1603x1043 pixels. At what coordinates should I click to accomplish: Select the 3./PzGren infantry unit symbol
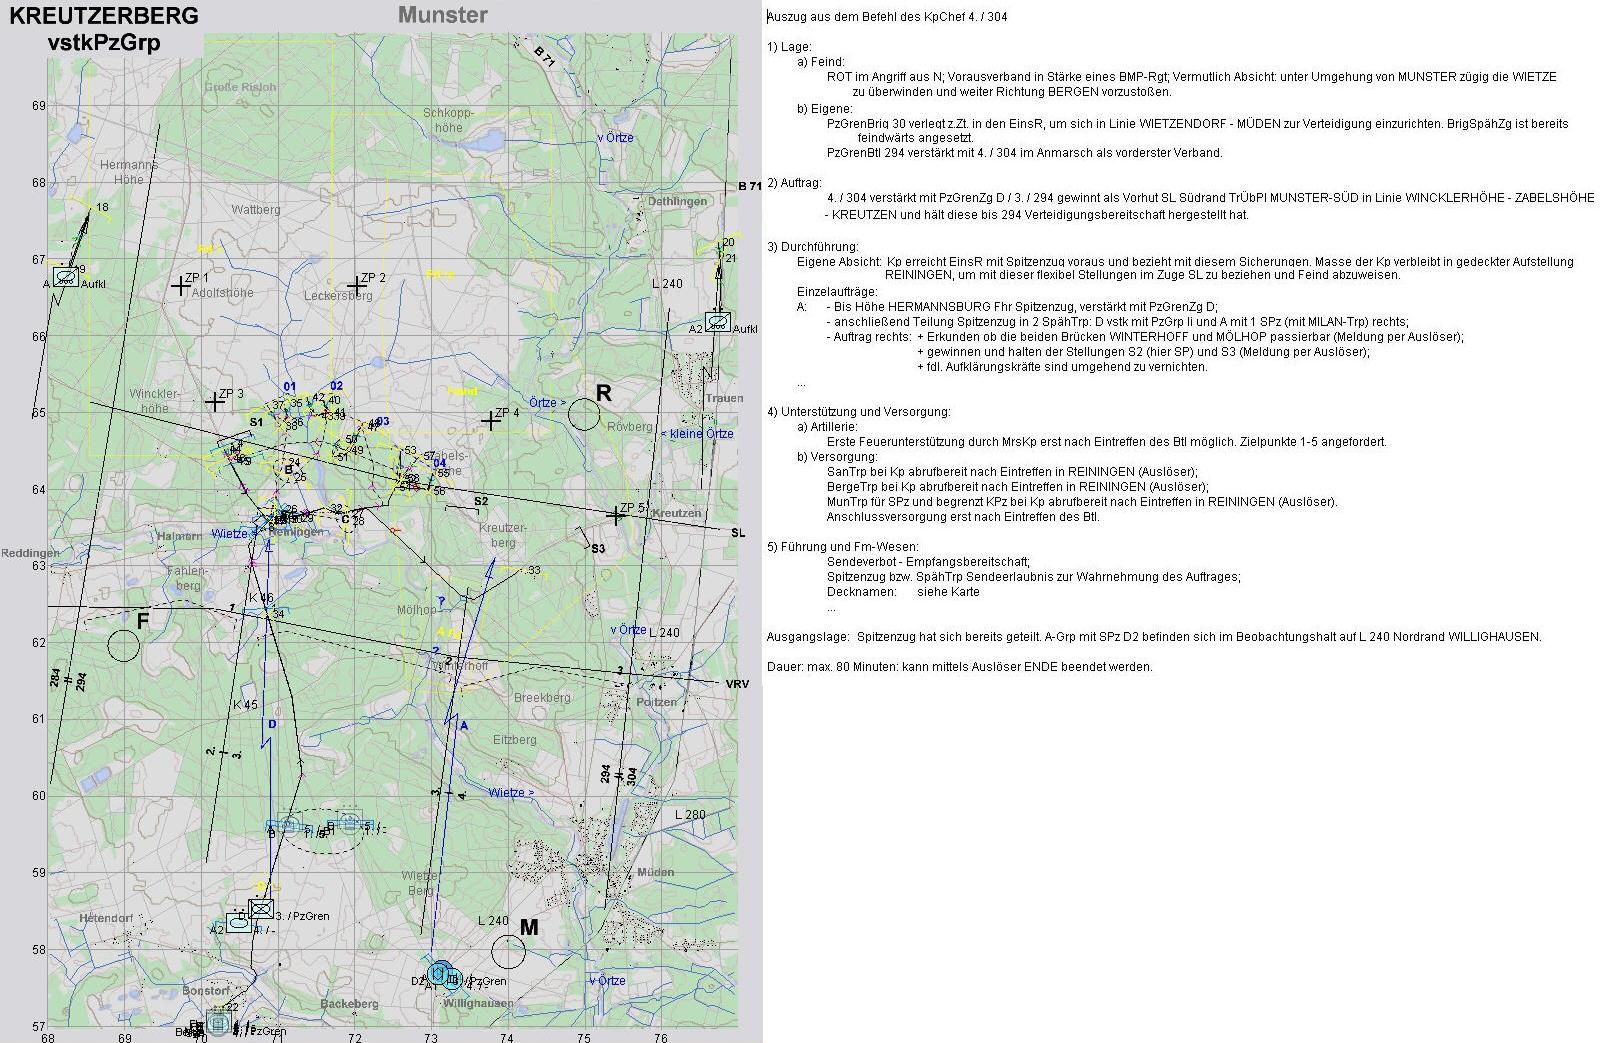(261, 908)
